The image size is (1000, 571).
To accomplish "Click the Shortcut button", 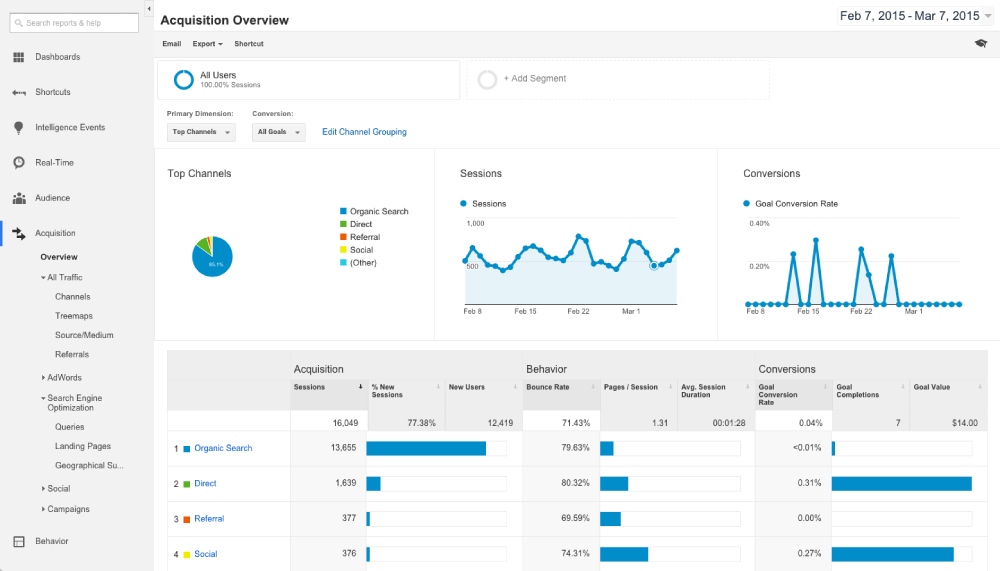I will (x=249, y=44).
